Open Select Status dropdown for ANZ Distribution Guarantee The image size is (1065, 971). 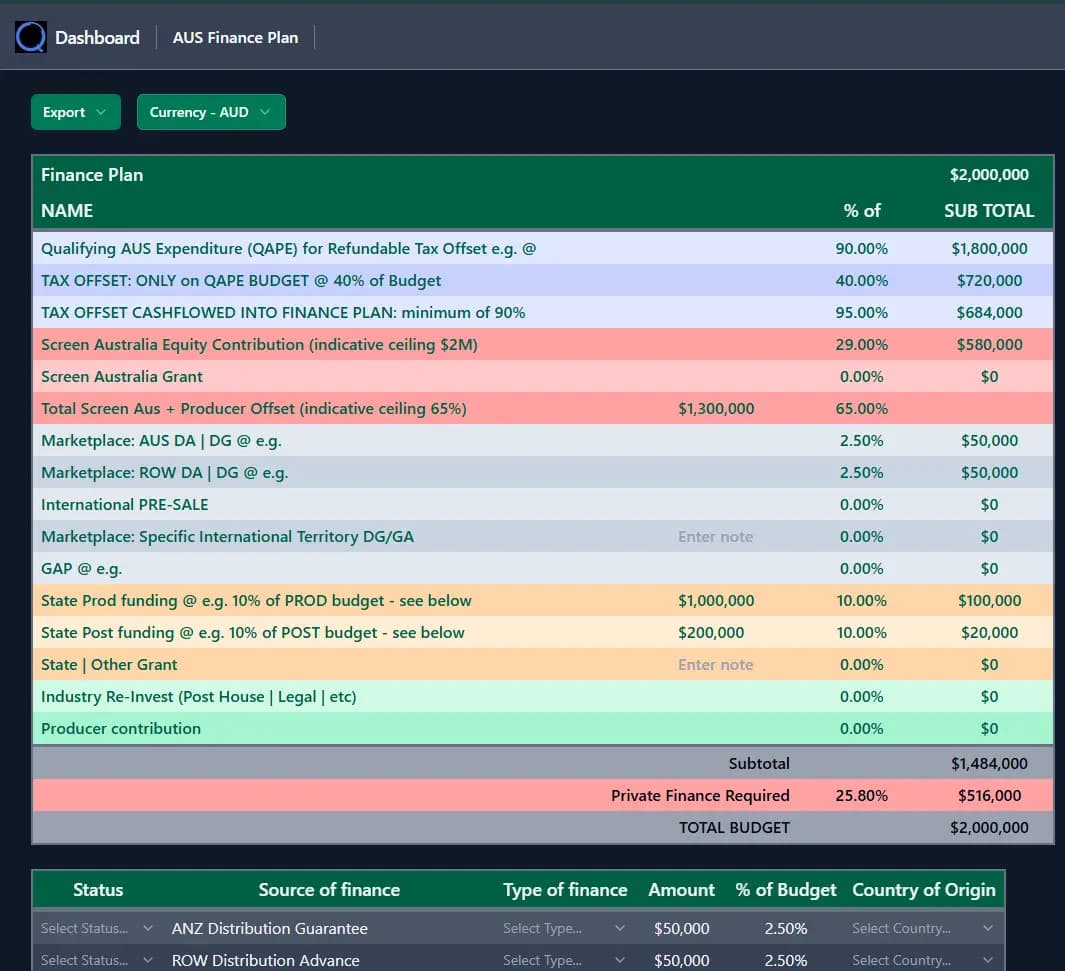click(x=96, y=928)
